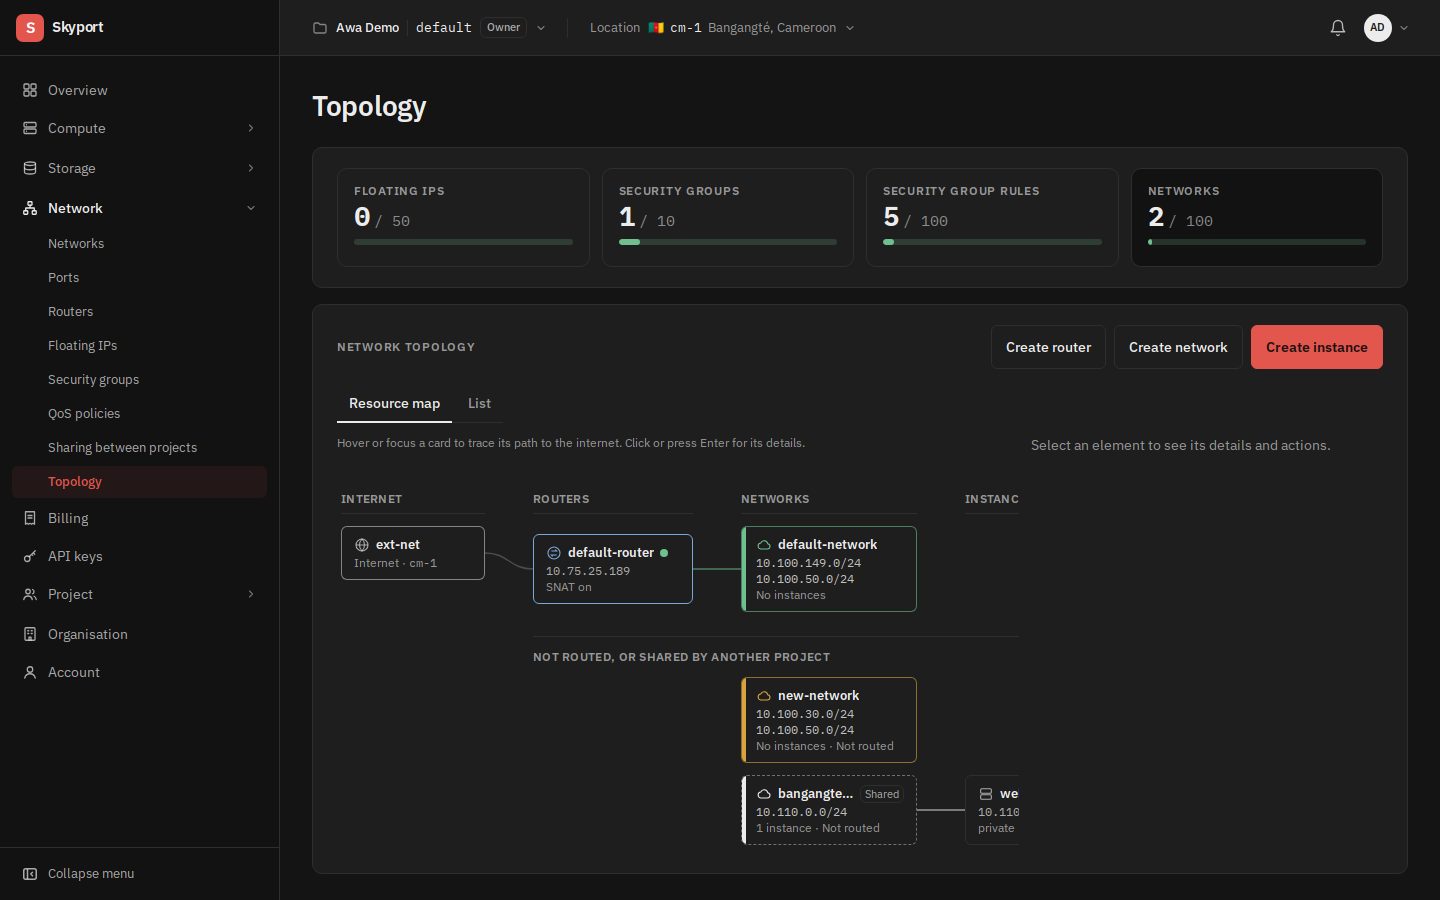Click Create router button
The image size is (1440, 900).
1048,347
